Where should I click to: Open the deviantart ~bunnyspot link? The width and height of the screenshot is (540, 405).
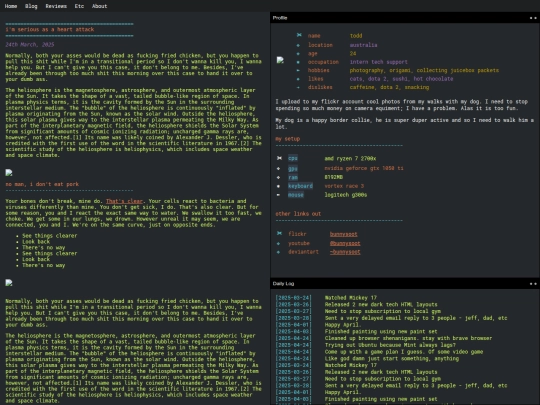345,252
